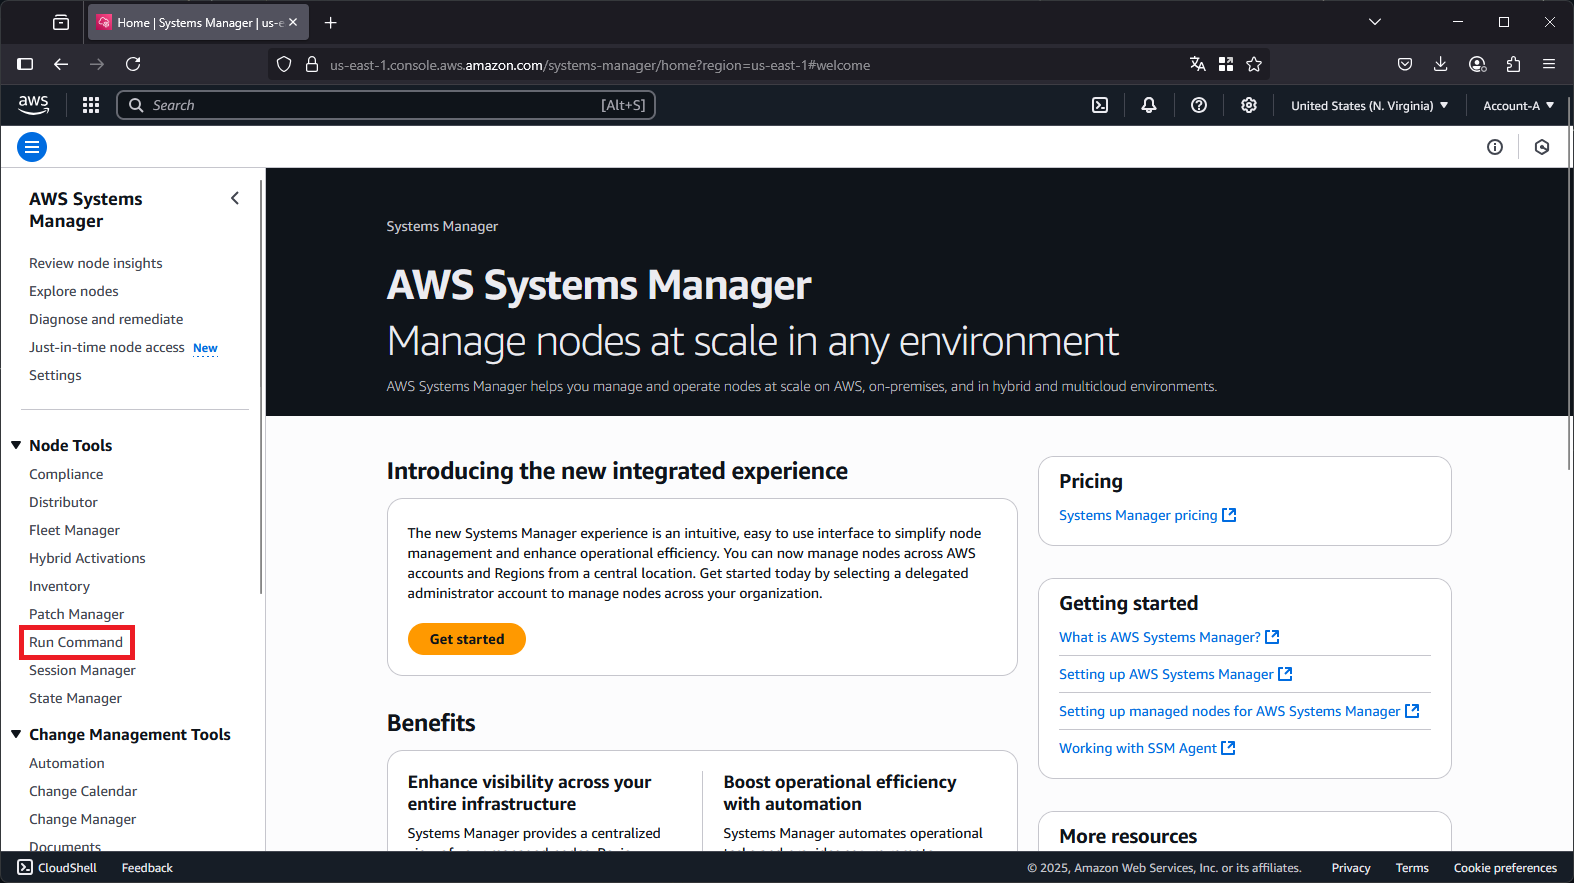This screenshot has height=883, width=1574.
Task: Open Systems Manager pricing link
Action: 1147,515
